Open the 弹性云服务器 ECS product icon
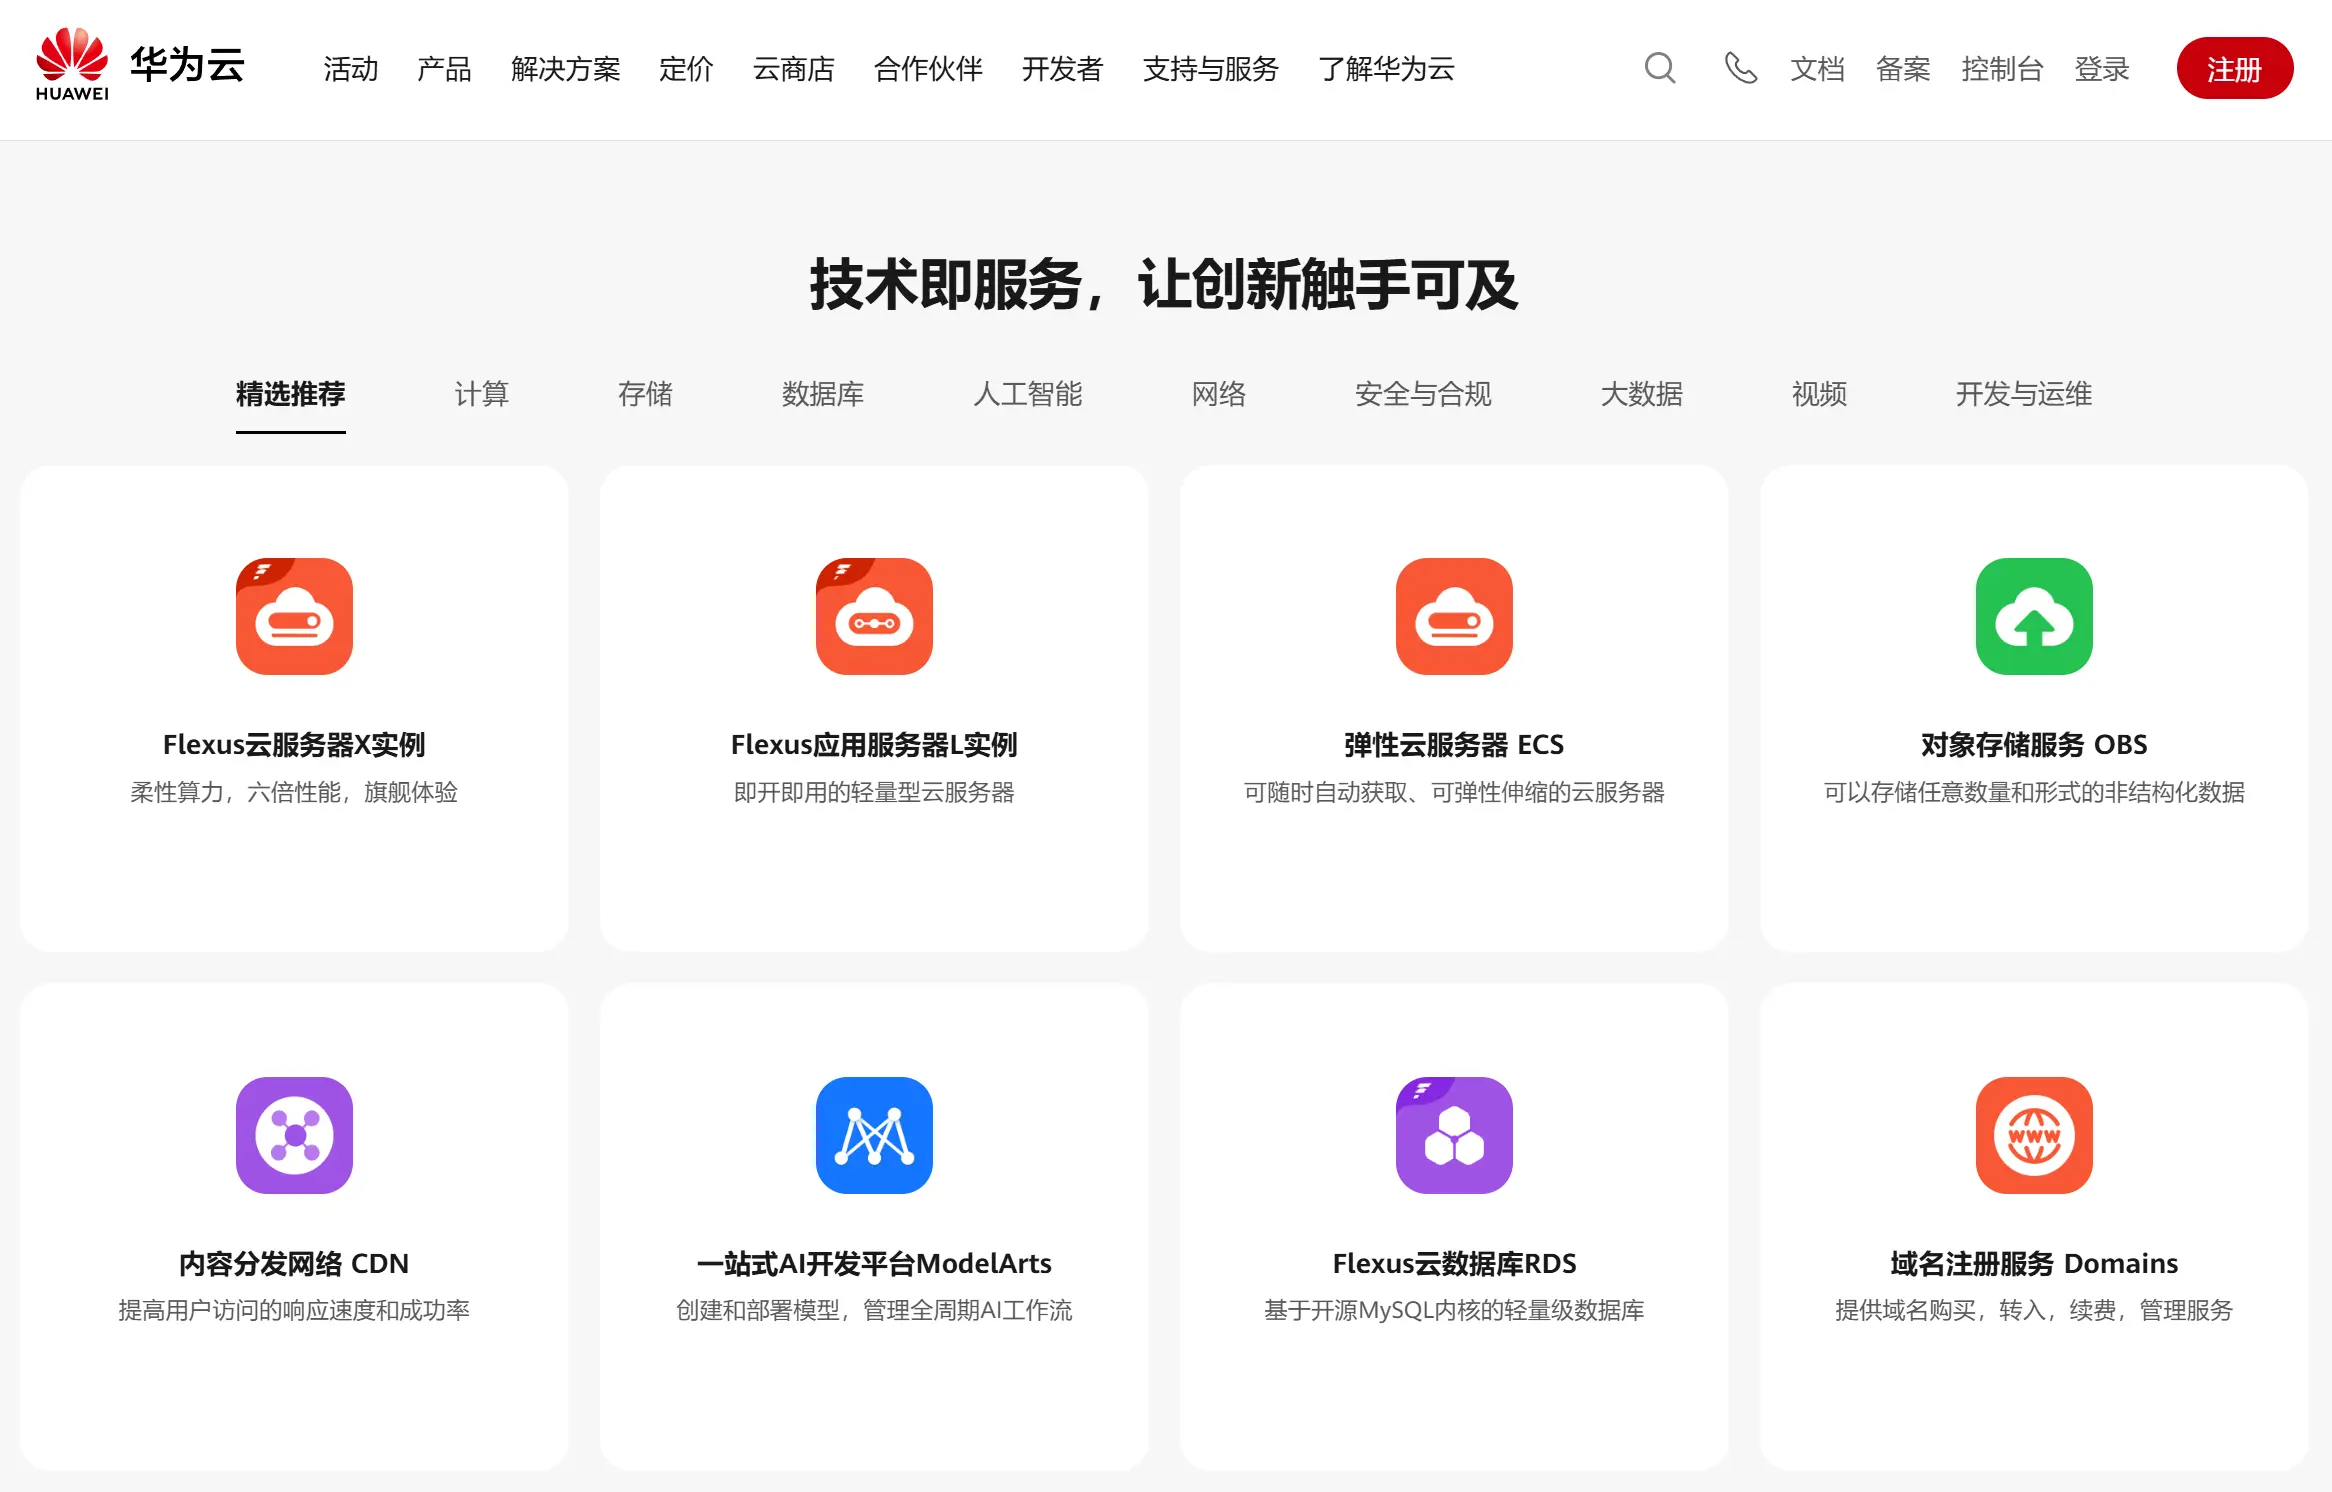This screenshot has height=1492, width=2332. coord(1453,617)
